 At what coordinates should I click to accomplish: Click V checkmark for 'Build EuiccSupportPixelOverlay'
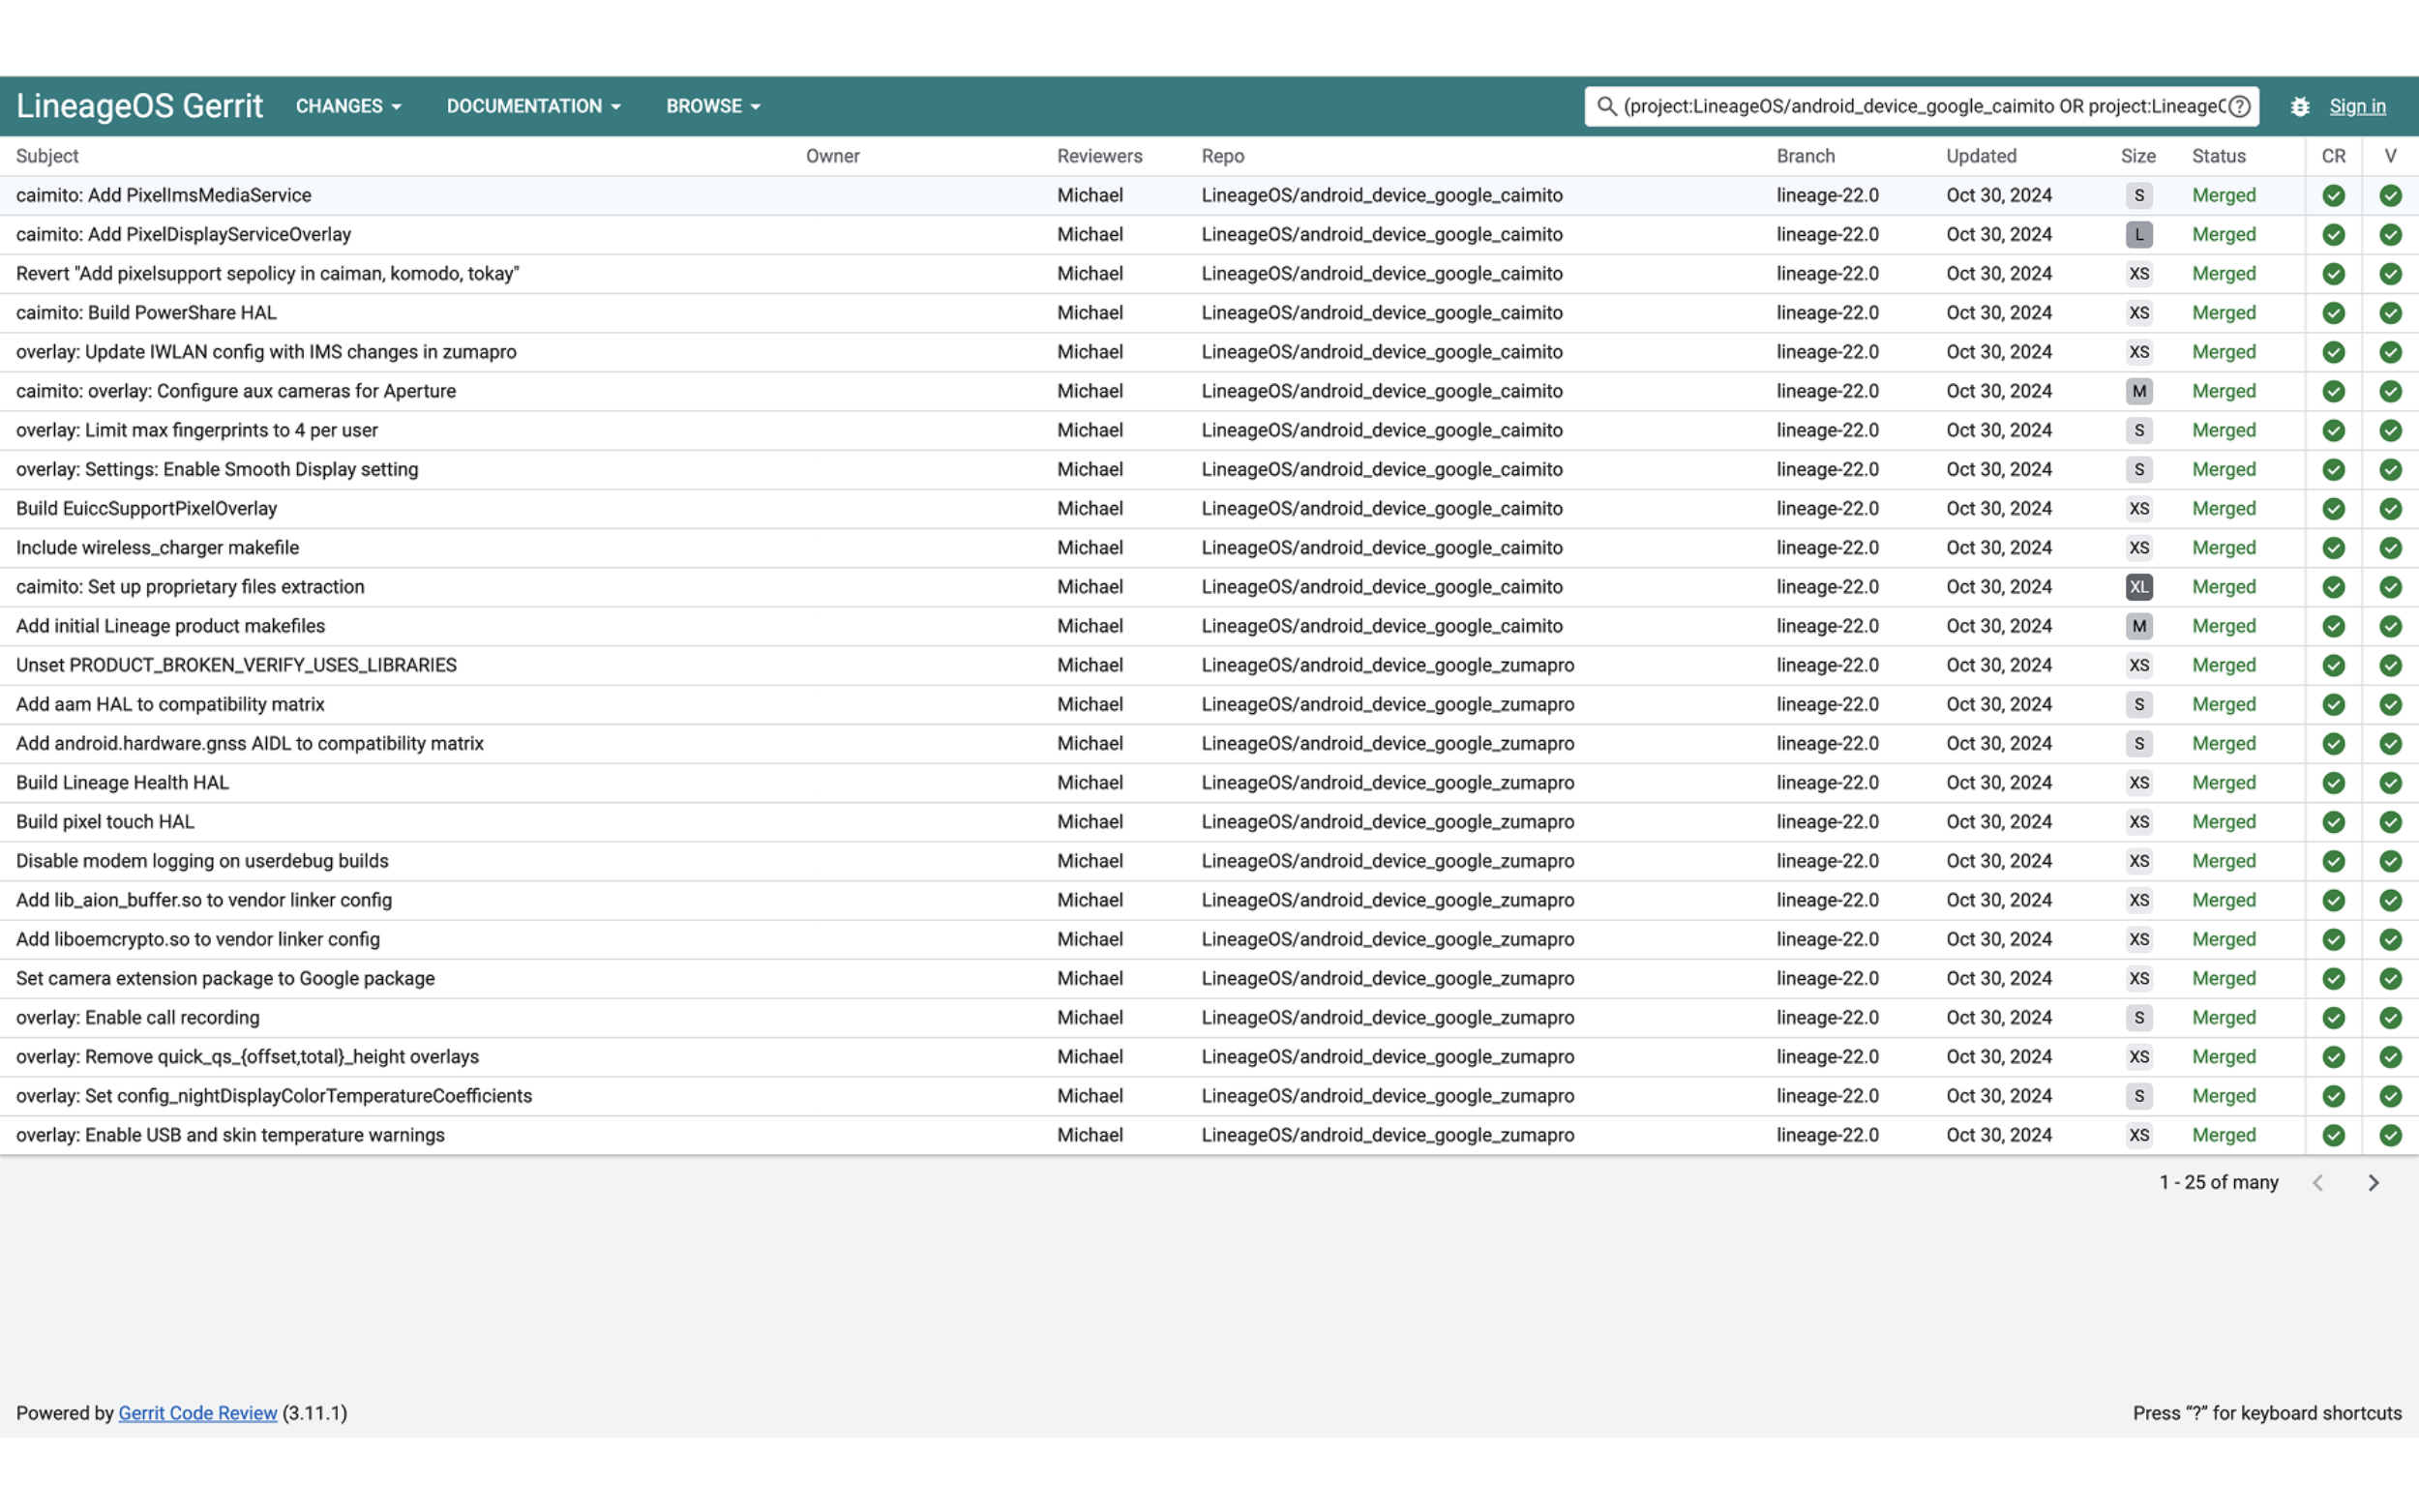(2391, 509)
